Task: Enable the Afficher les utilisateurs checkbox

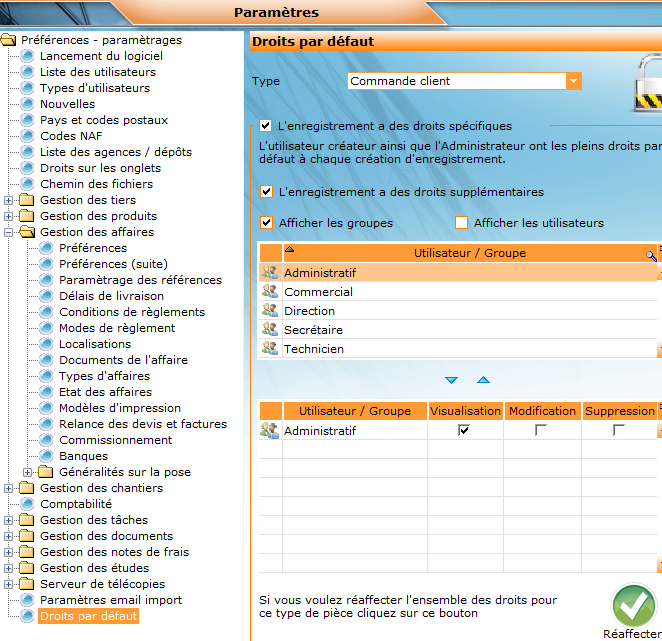Action: [x=461, y=223]
